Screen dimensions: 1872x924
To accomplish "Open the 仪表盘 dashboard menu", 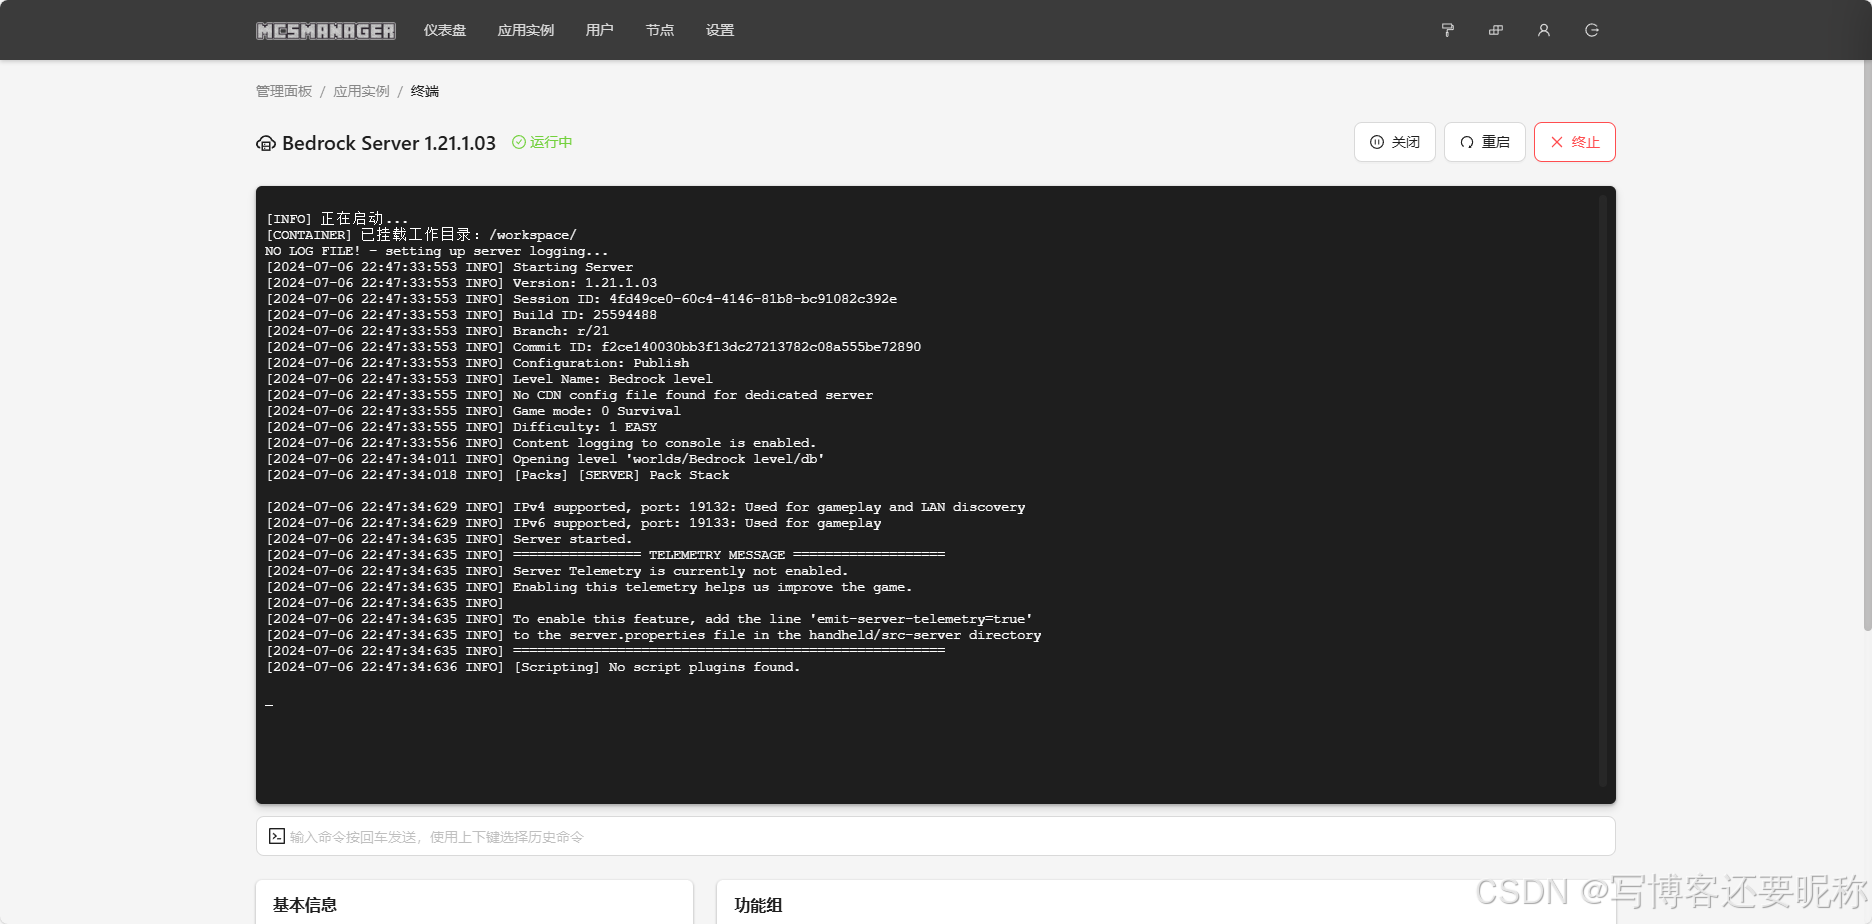I will point(445,31).
